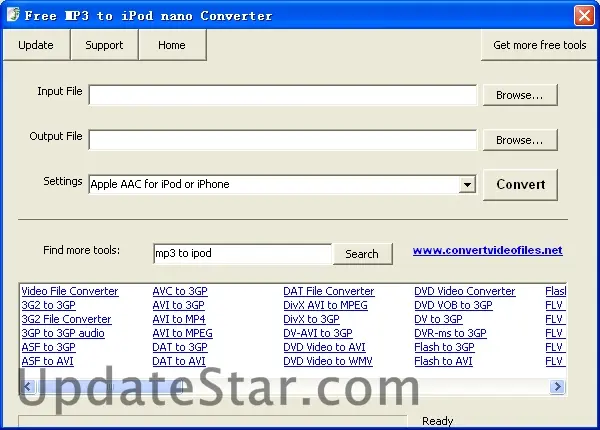Visit www.convertvideofiles.net link
This screenshot has height=430, width=600.
coord(488,250)
